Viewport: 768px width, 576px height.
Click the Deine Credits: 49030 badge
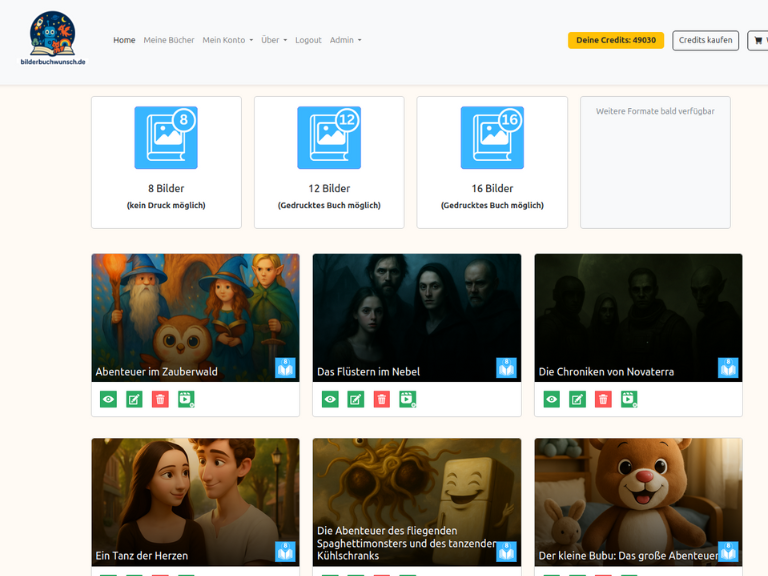coord(616,40)
